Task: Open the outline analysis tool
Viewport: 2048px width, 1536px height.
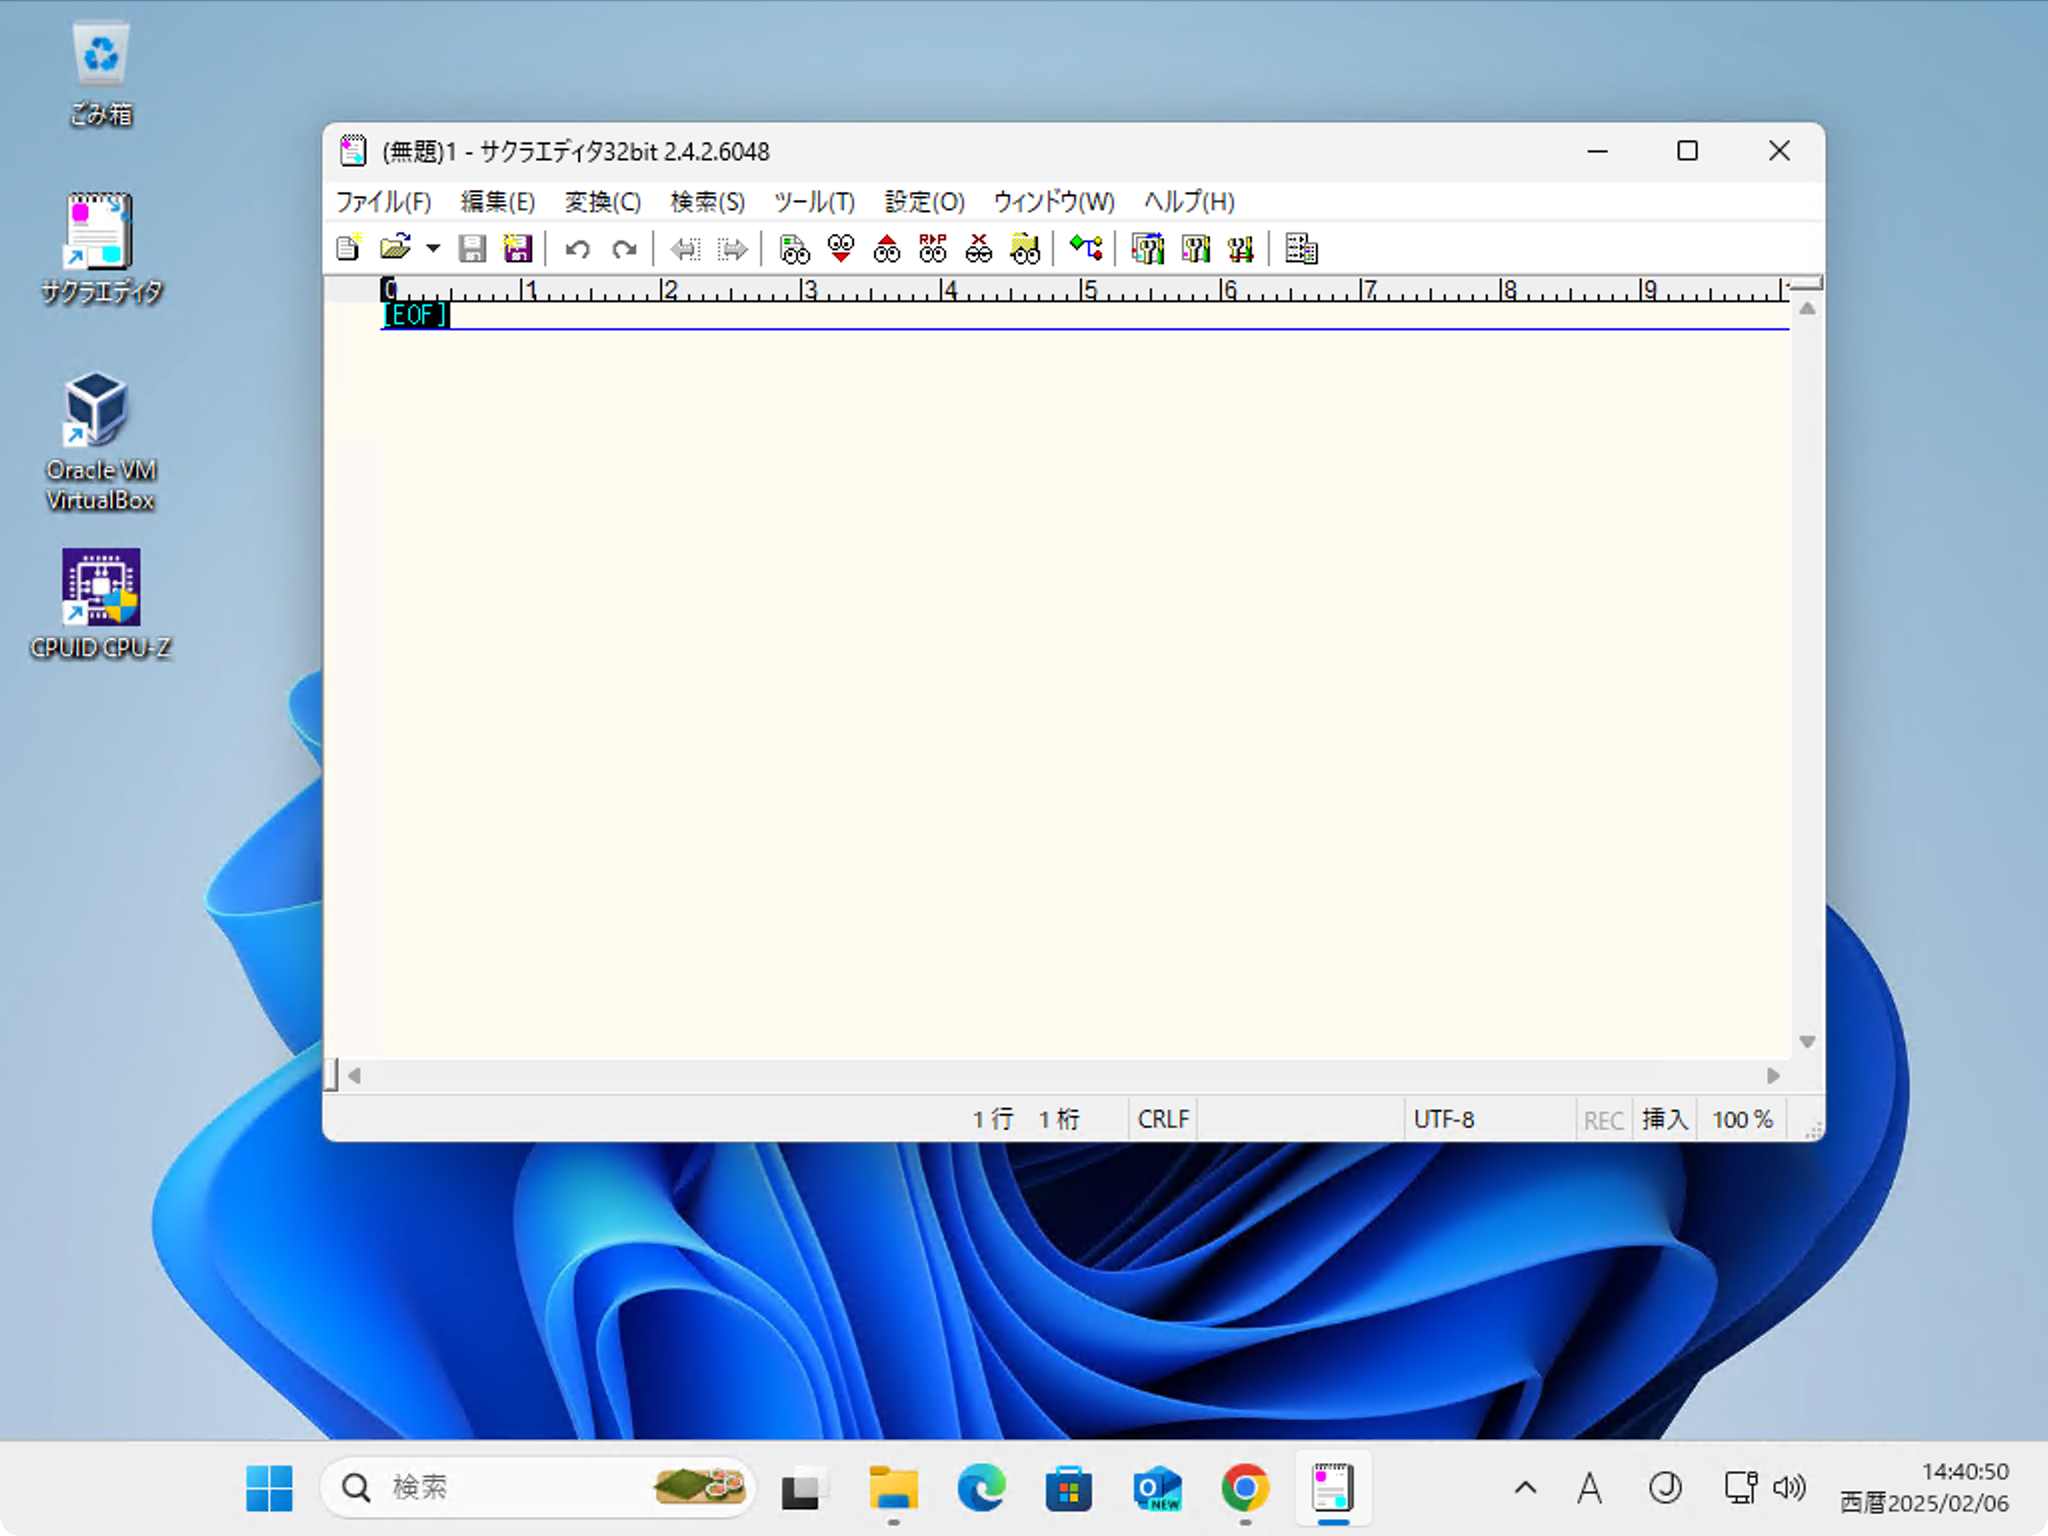Action: point(1086,248)
